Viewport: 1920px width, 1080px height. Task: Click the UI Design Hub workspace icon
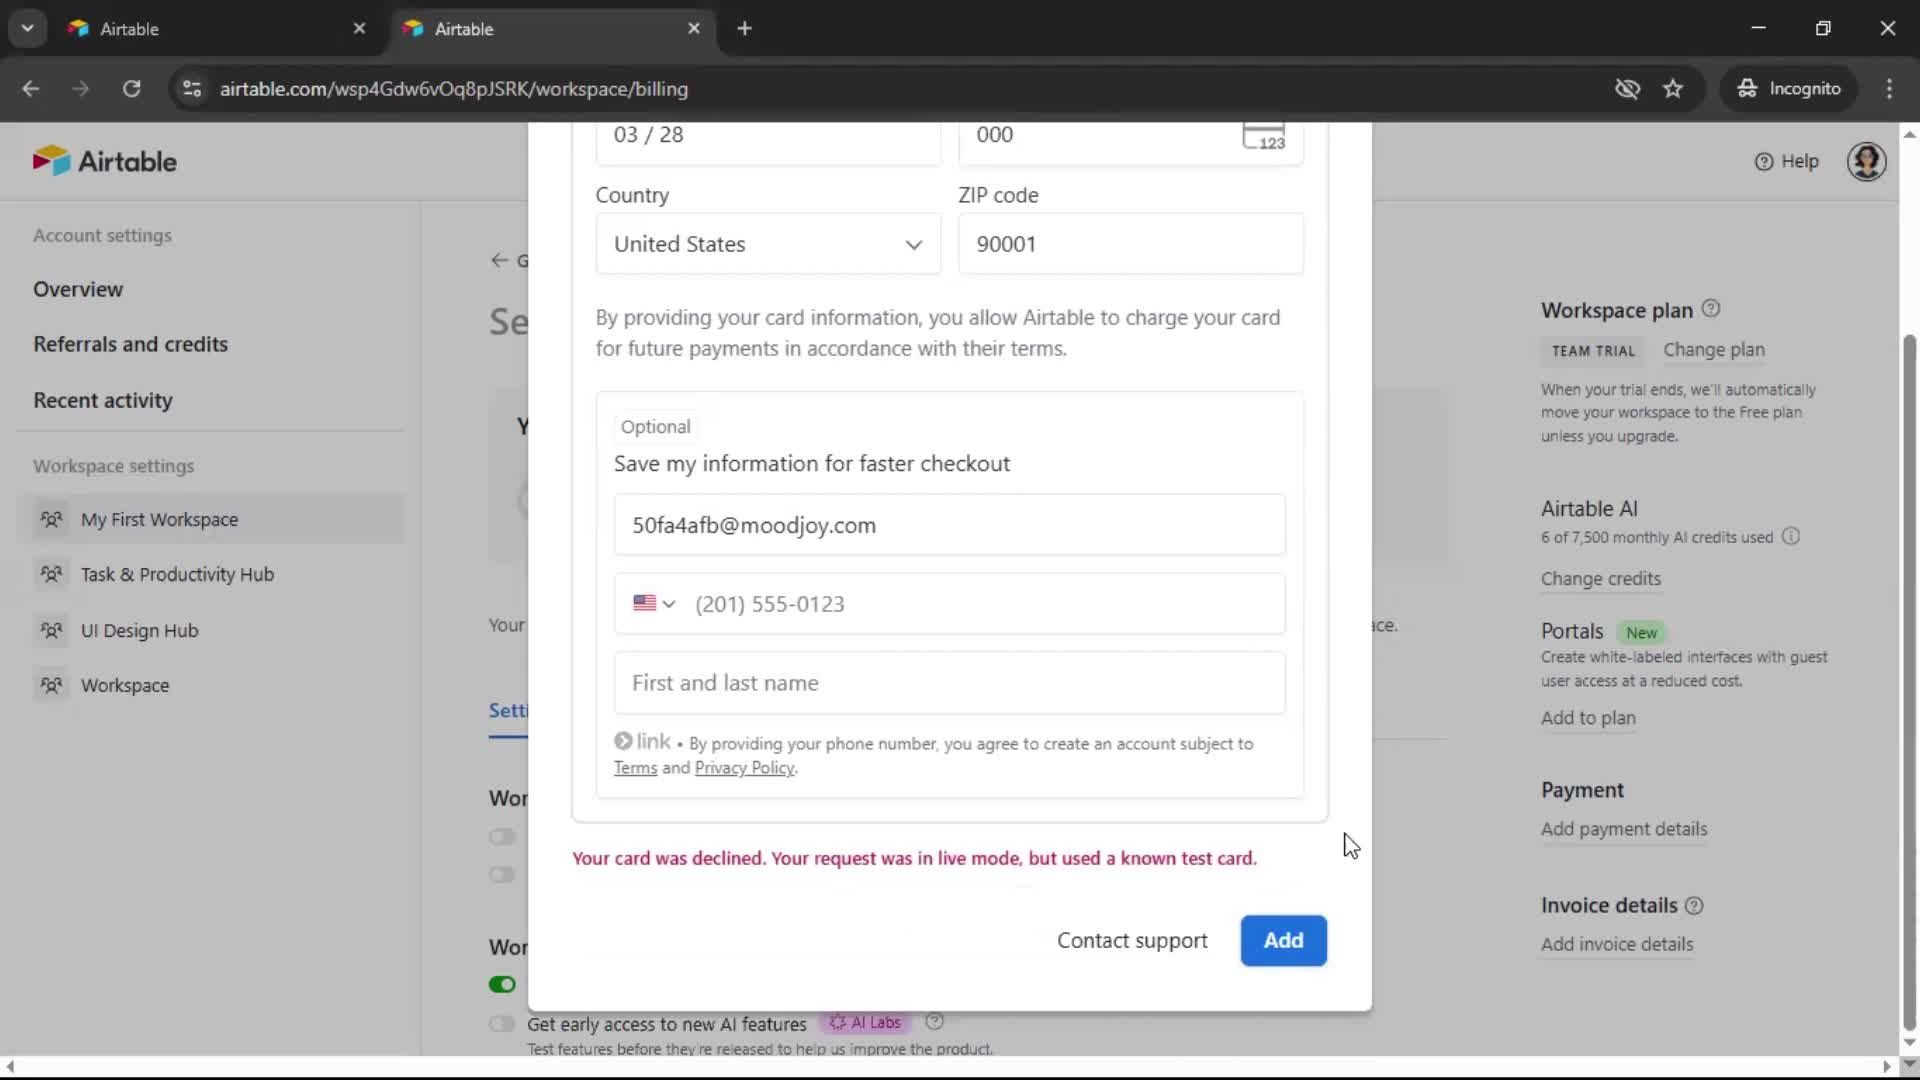pos(51,631)
